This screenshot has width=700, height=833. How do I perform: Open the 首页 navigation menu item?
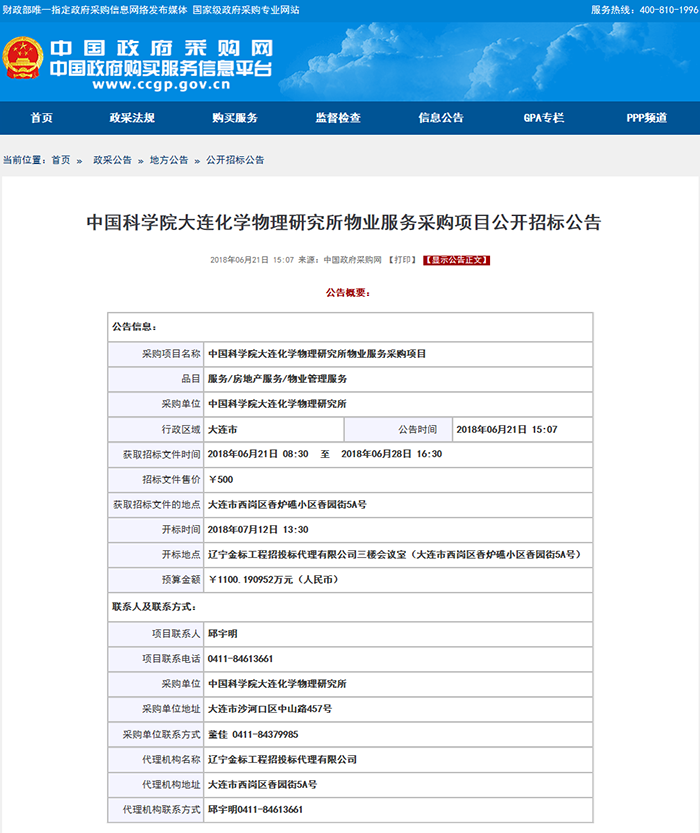41,118
